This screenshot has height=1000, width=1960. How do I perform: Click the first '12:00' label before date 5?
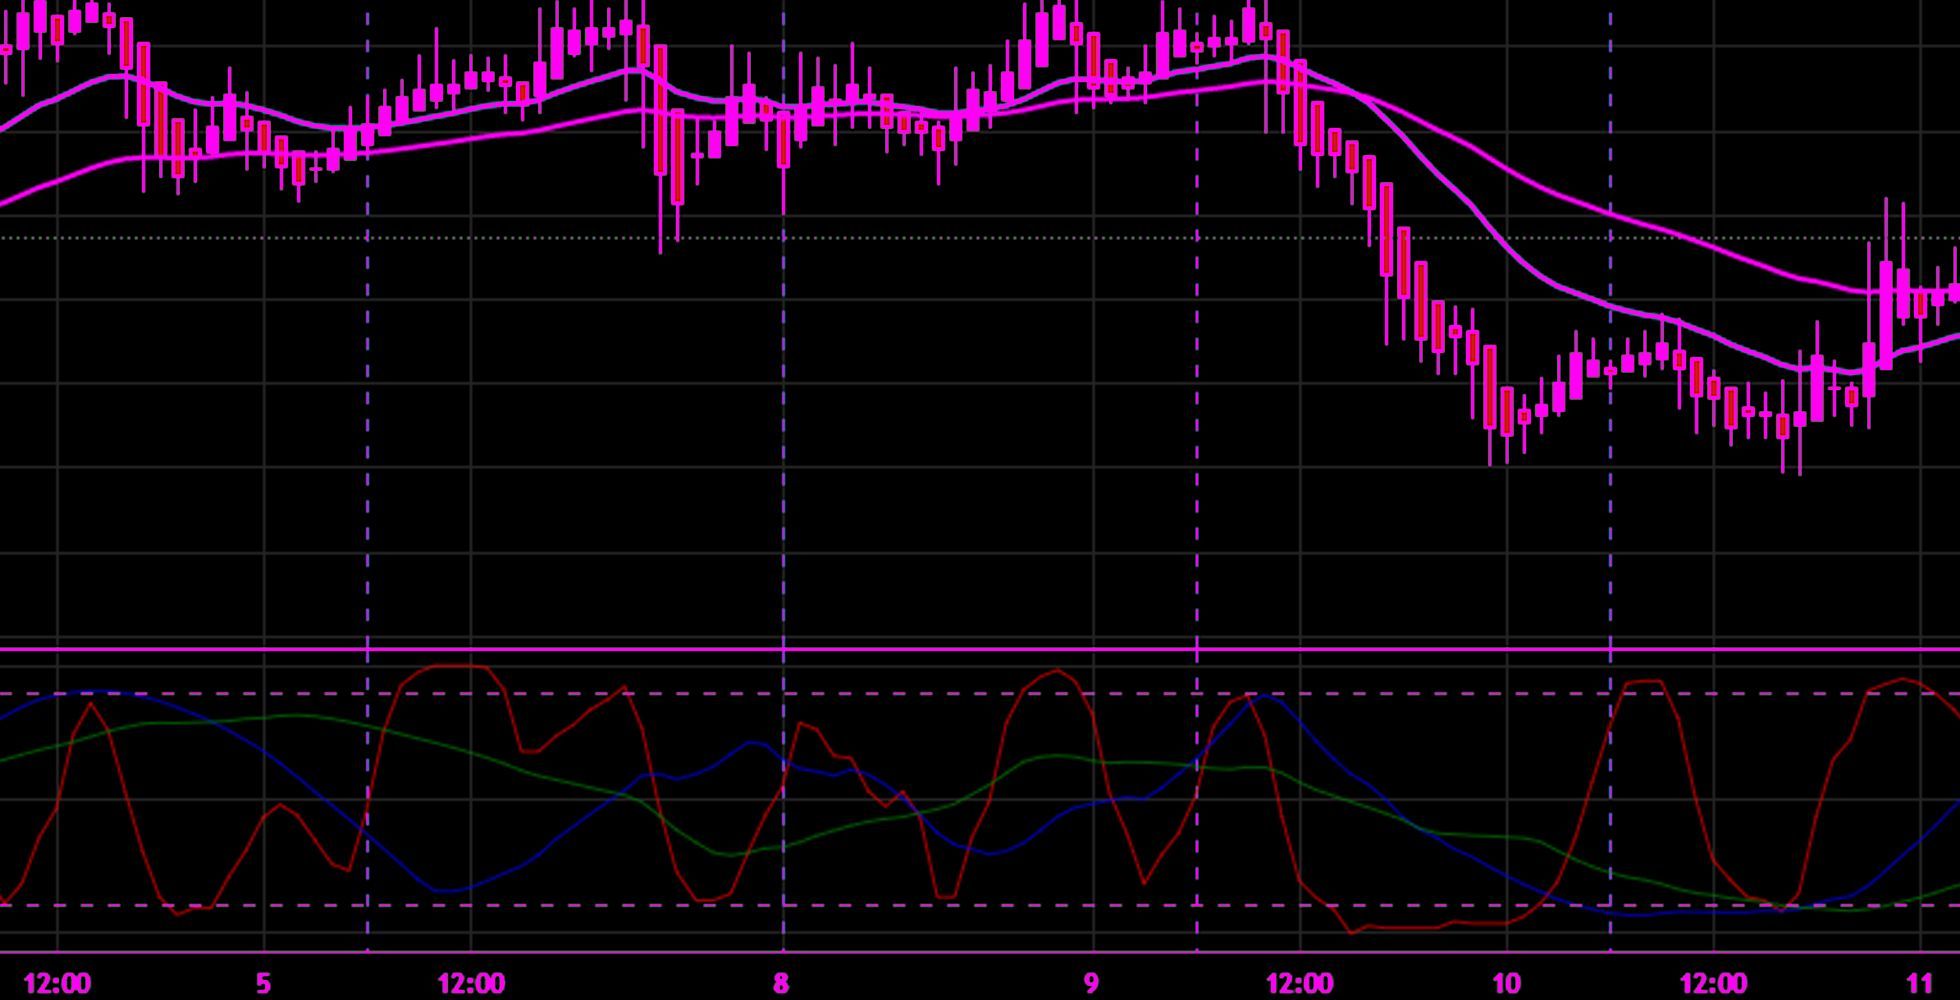(57, 984)
